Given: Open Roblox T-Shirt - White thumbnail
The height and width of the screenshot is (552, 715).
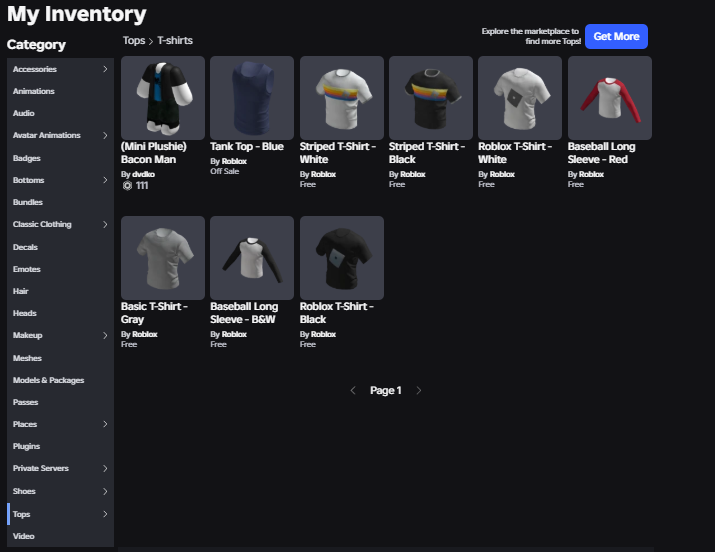Looking at the screenshot, I should pos(520,98).
